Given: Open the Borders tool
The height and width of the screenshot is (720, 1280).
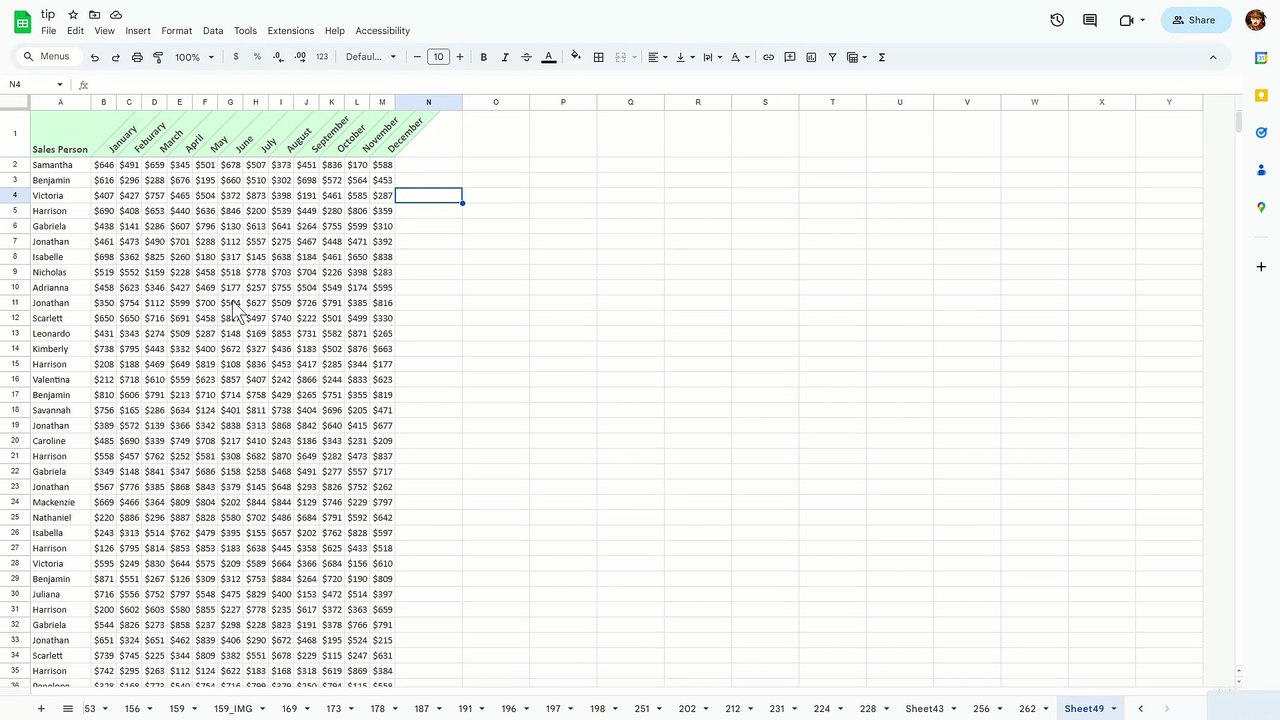Looking at the screenshot, I should 599,57.
